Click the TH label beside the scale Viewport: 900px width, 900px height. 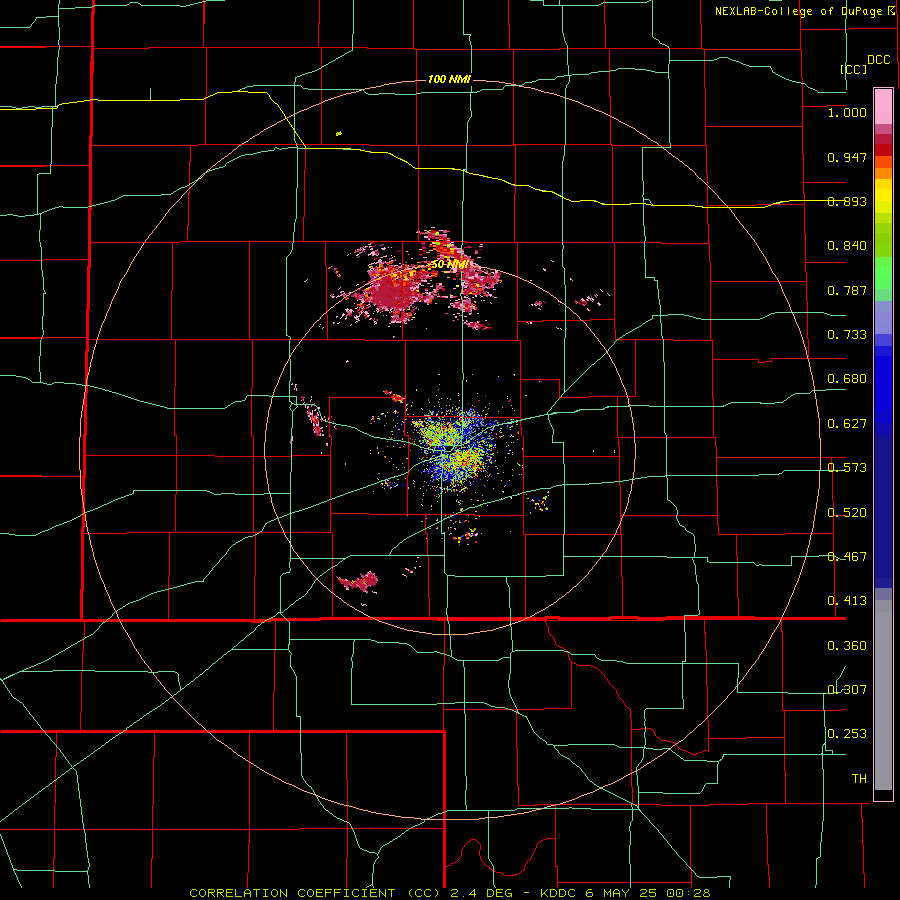(859, 778)
